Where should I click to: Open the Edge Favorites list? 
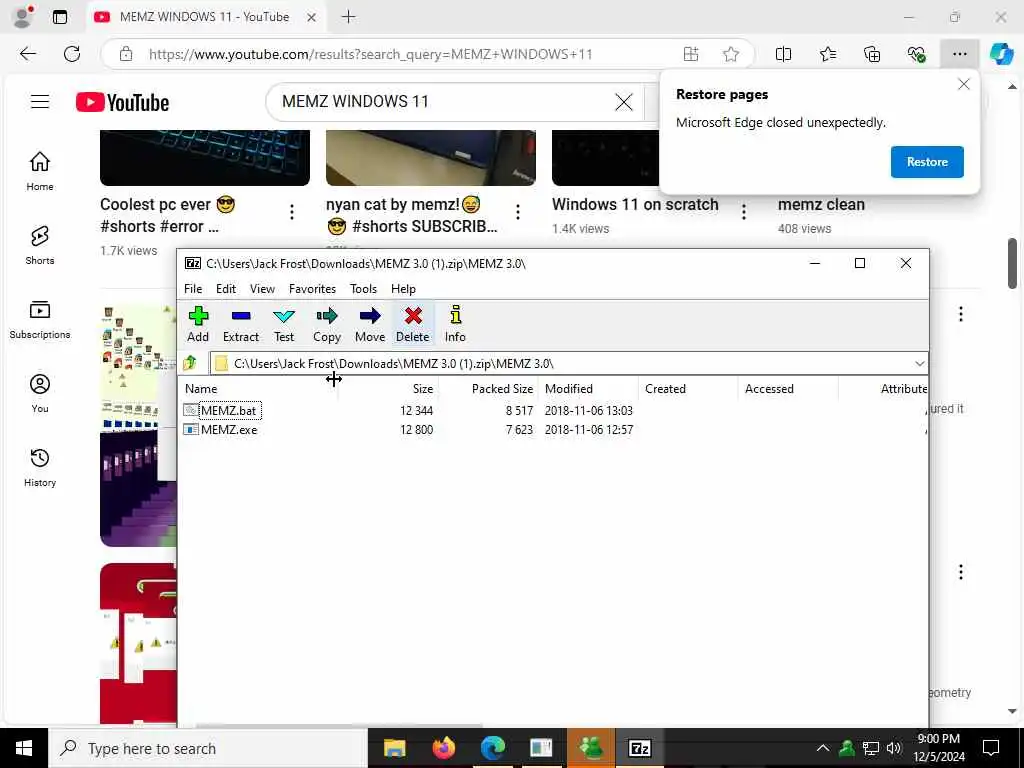(827, 54)
